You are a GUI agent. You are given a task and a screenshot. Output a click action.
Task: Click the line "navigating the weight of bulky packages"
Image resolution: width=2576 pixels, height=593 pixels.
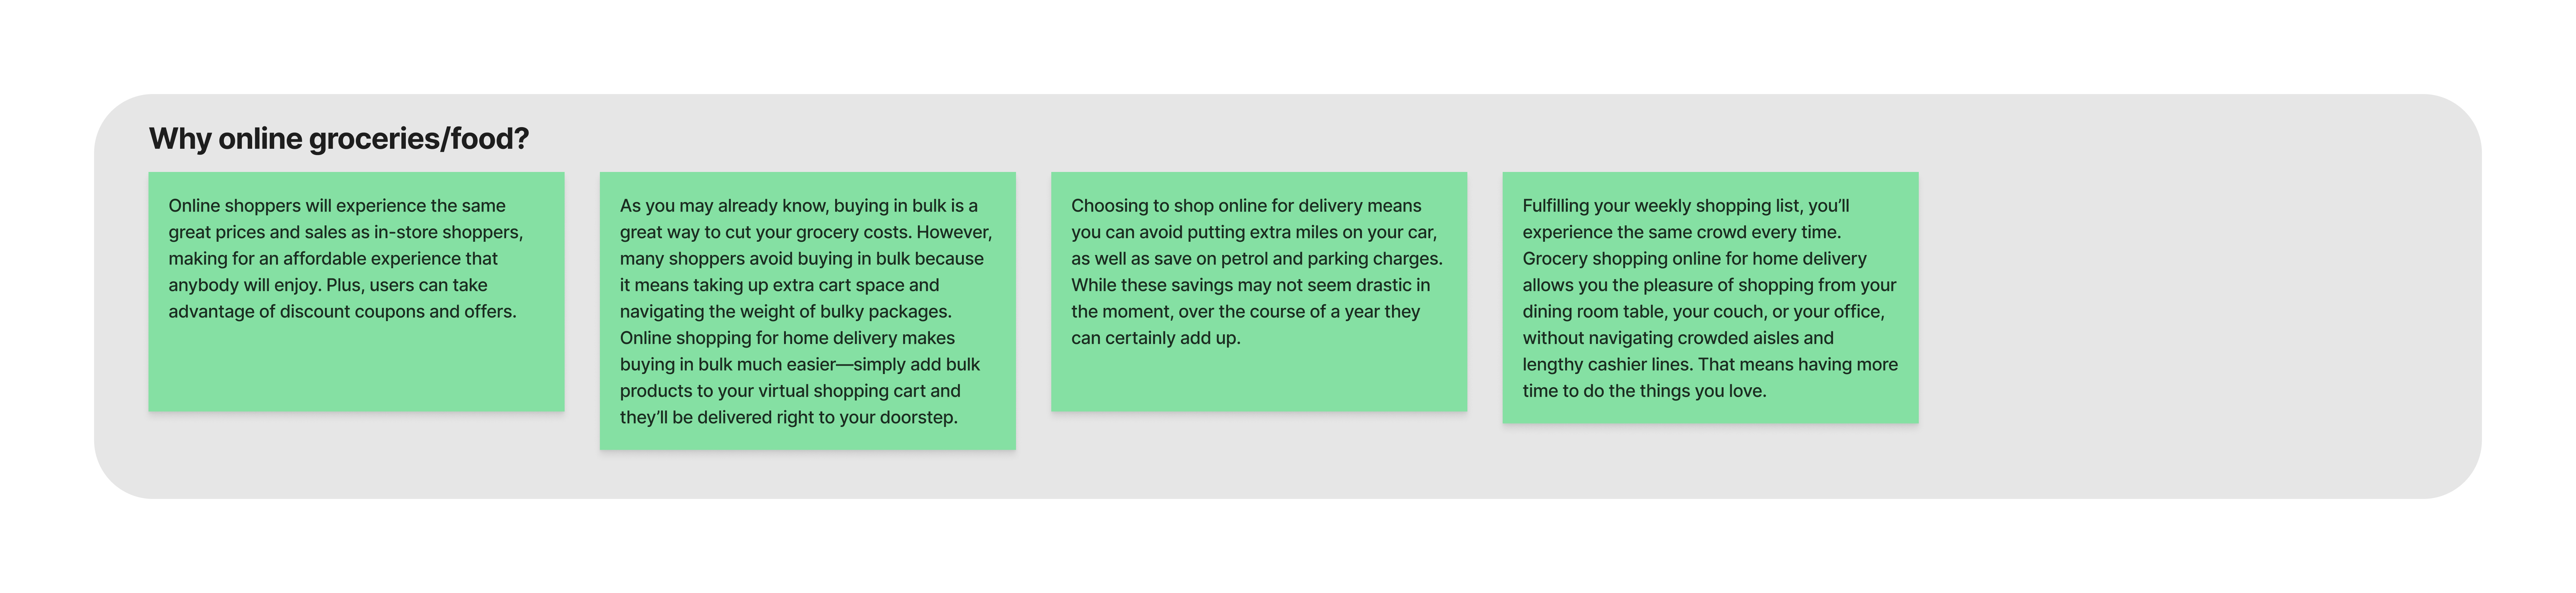[785, 312]
